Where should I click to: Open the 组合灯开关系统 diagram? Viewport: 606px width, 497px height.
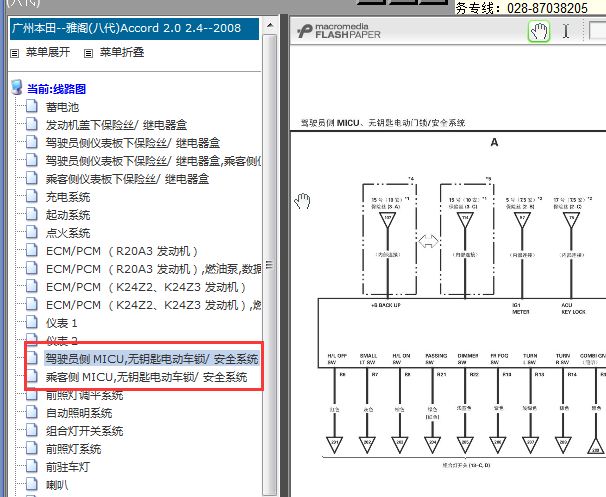pos(84,431)
